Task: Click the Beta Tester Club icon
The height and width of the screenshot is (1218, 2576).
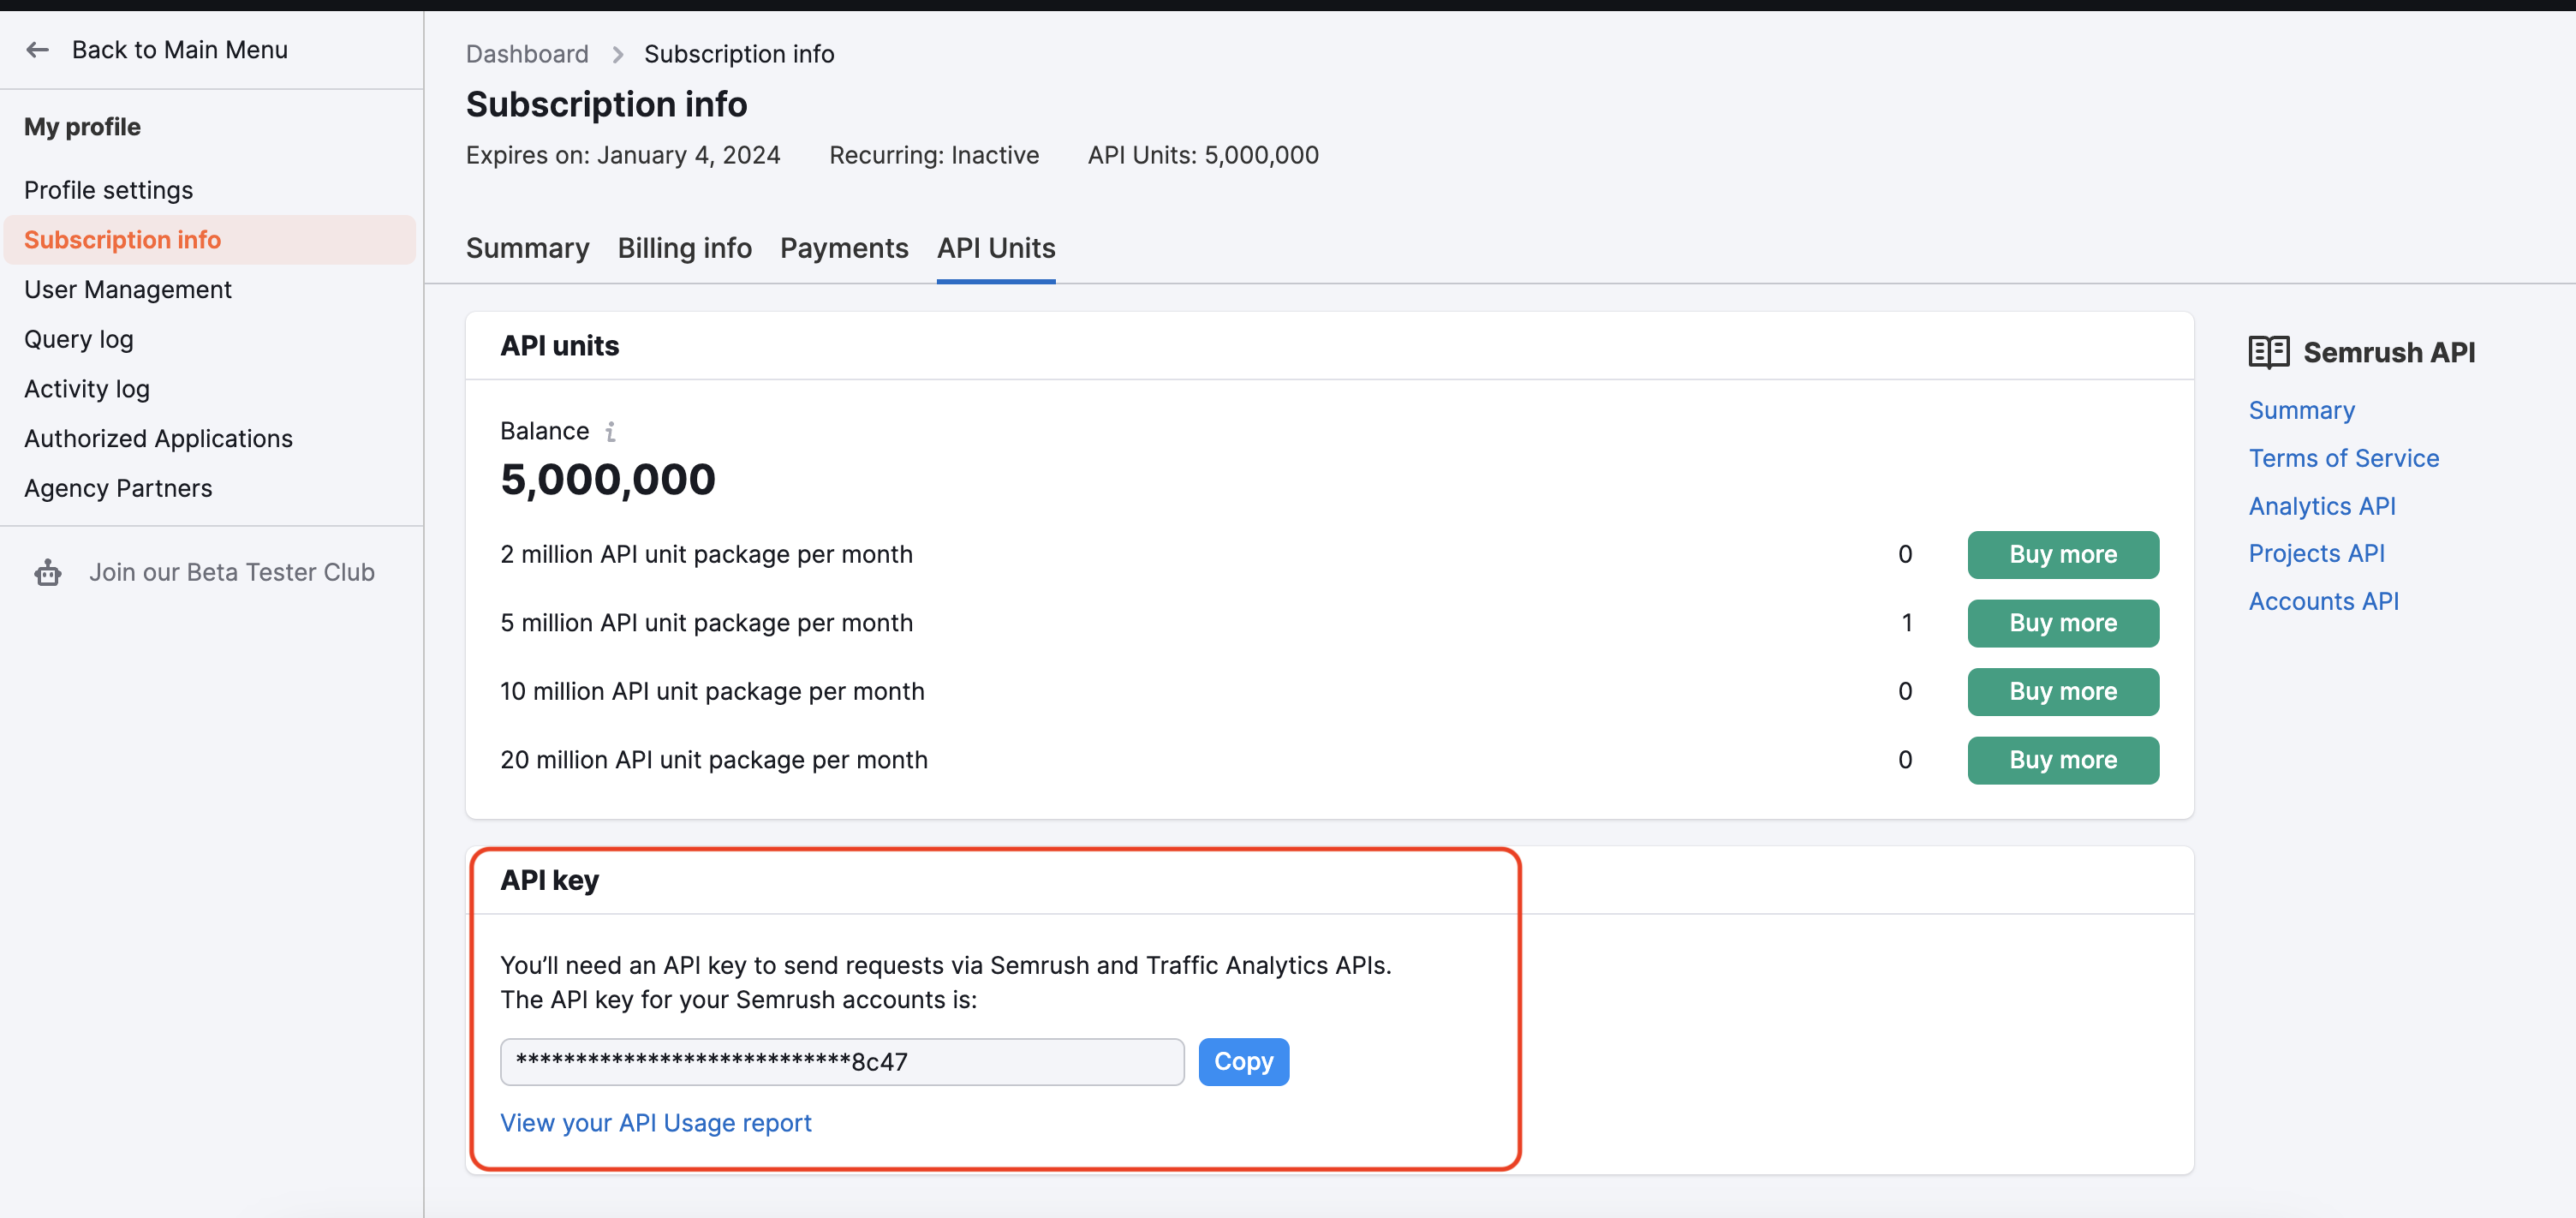Action: 46,574
